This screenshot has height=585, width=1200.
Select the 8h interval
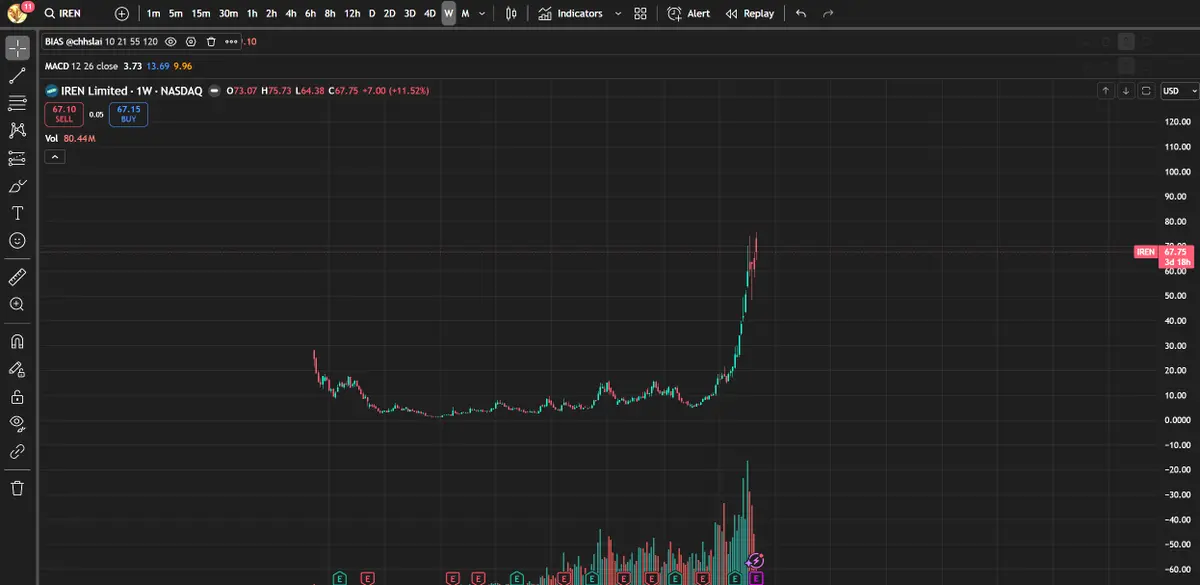pos(329,14)
